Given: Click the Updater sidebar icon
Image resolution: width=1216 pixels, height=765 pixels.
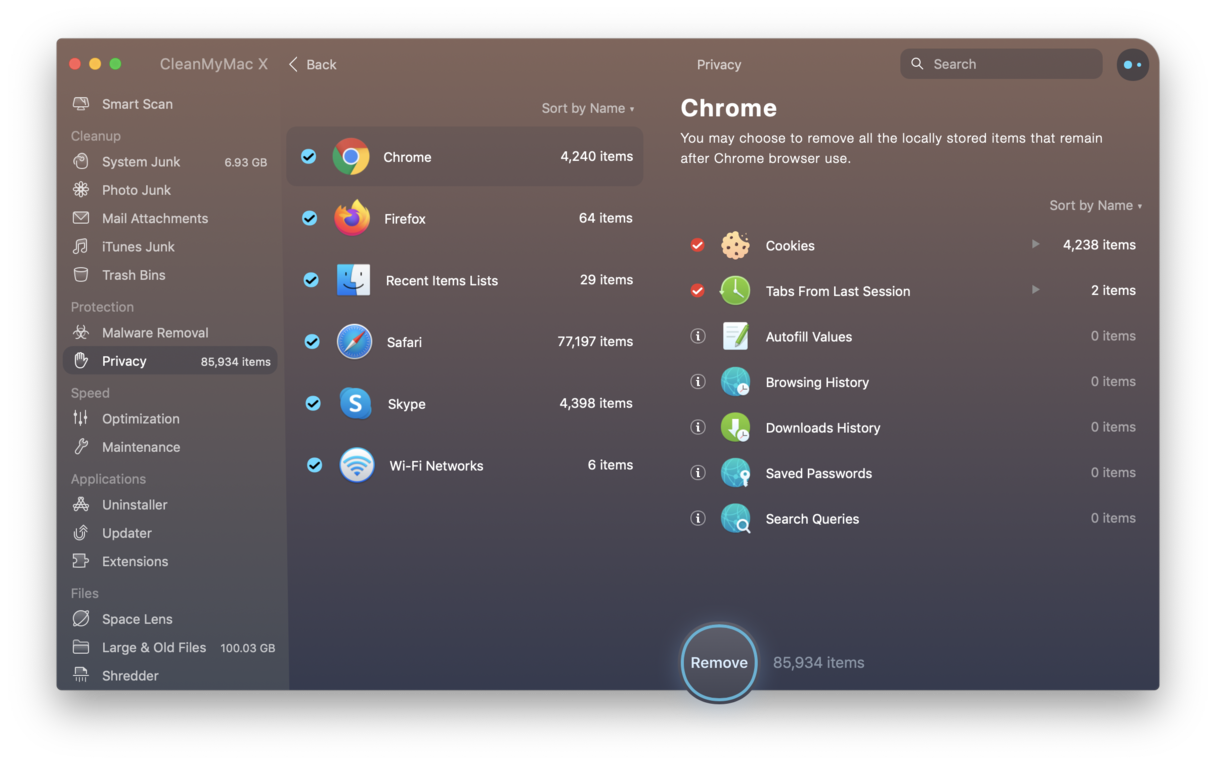Looking at the screenshot, I should [81, 533].
